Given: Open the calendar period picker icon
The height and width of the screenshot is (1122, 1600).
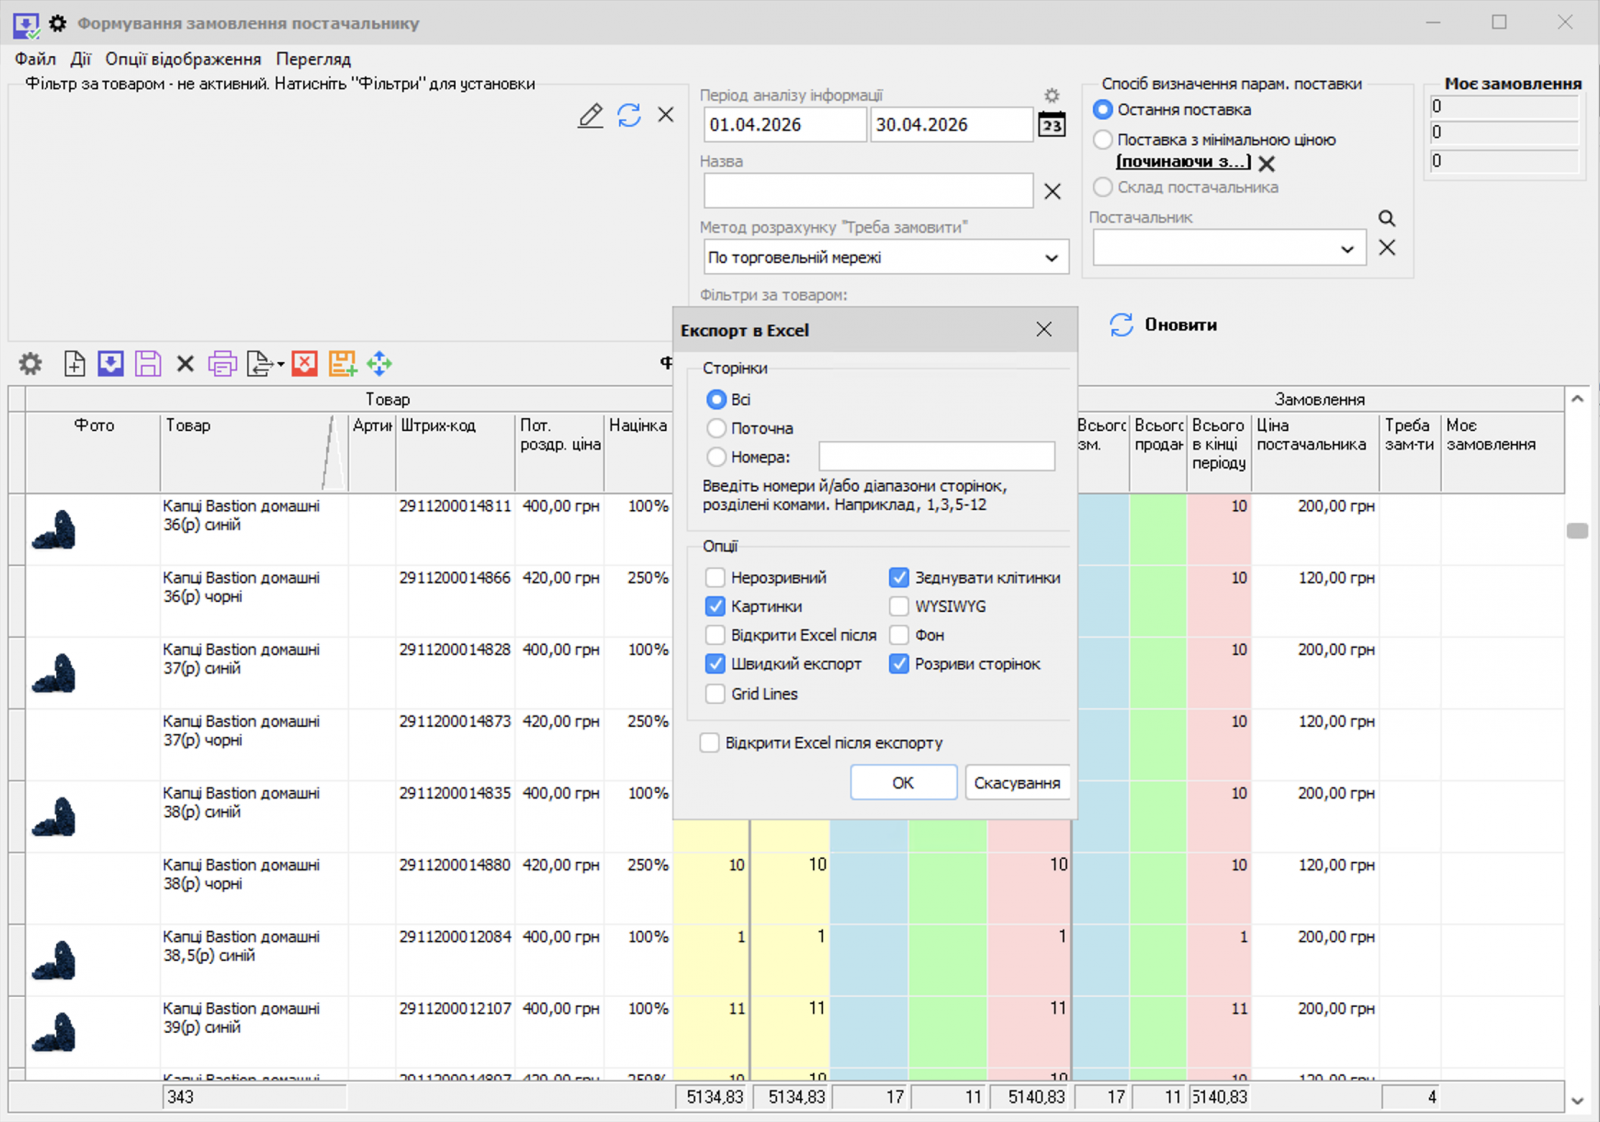Looking at the screenshot, I should [1051, 125].
